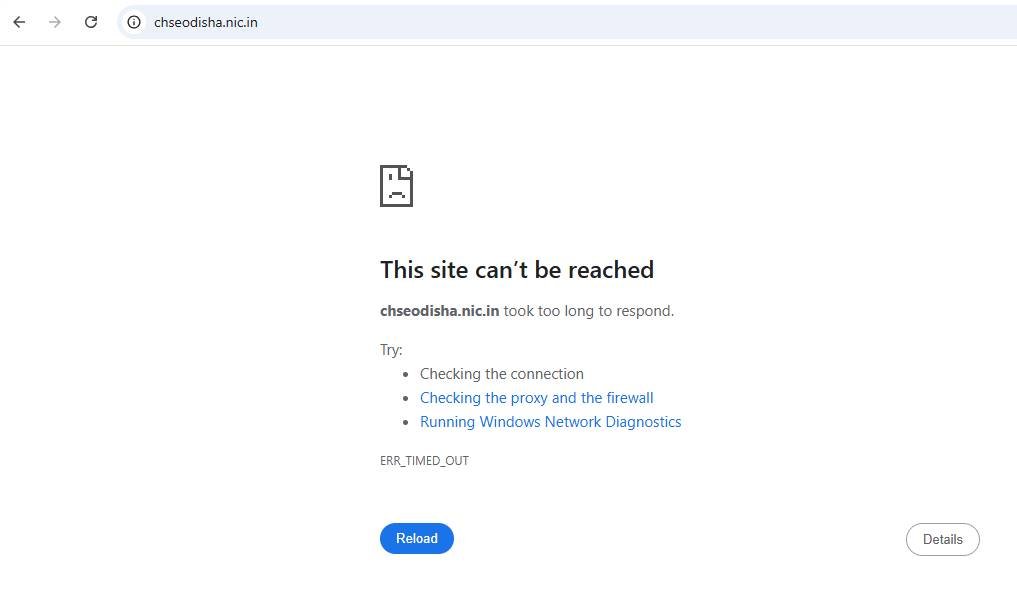Click the bold chseodisha.nic.in text in message
This screenshot has width=1017, height=590.
440,311
